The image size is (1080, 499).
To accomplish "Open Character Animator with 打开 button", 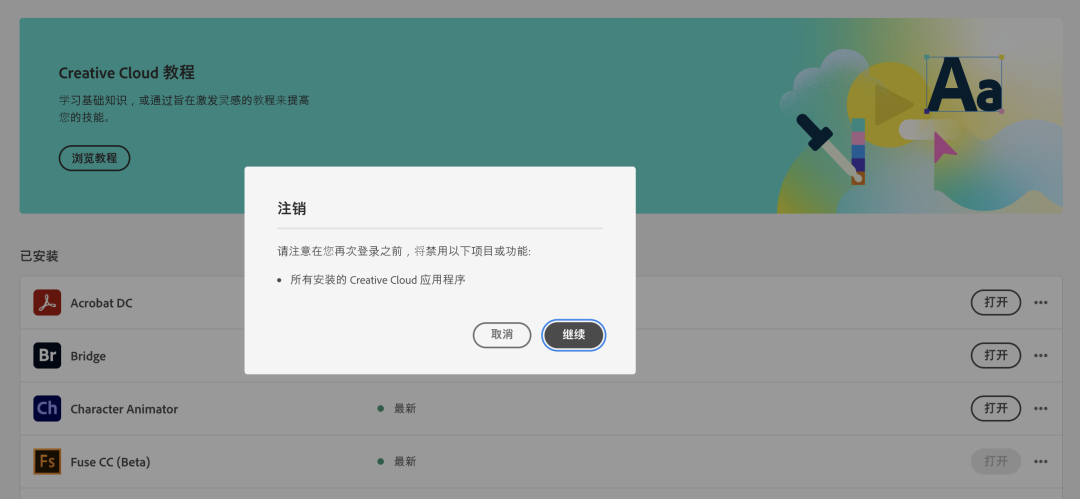I will coord(996,409).
